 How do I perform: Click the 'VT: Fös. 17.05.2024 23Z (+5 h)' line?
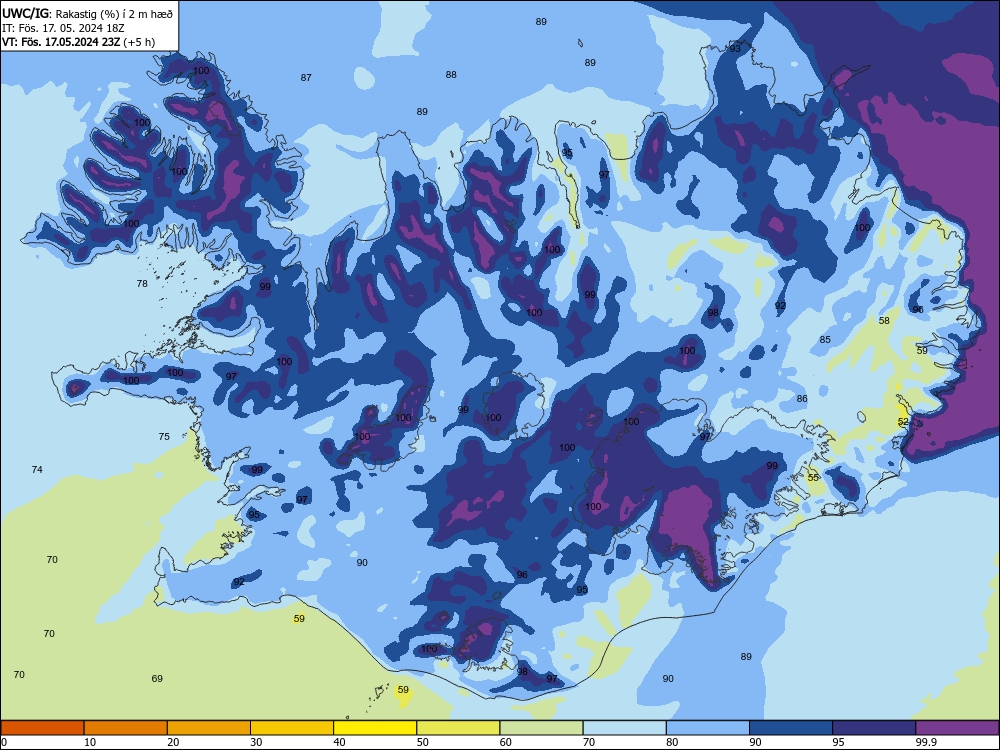[78, 43]
